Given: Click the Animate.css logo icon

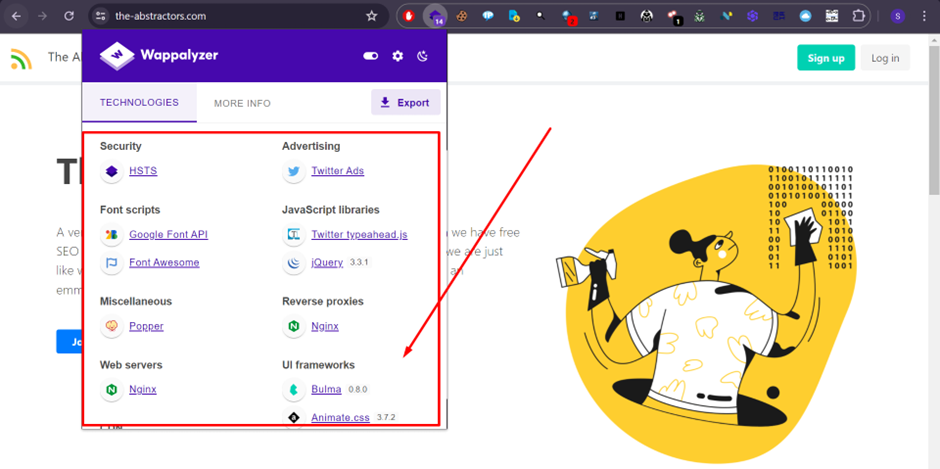Looking at the screenshot, I should point(294,417).
